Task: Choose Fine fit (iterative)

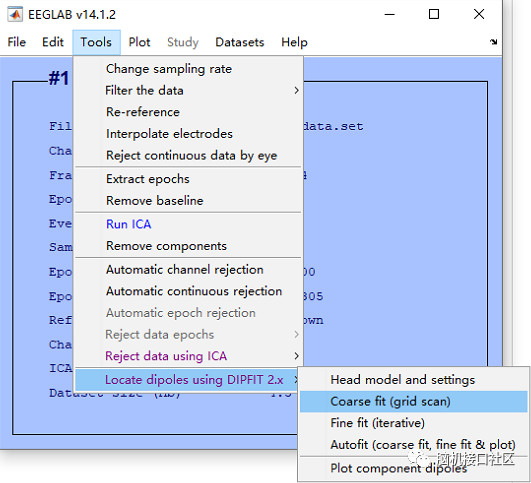Action: click(x=413, y=423)
